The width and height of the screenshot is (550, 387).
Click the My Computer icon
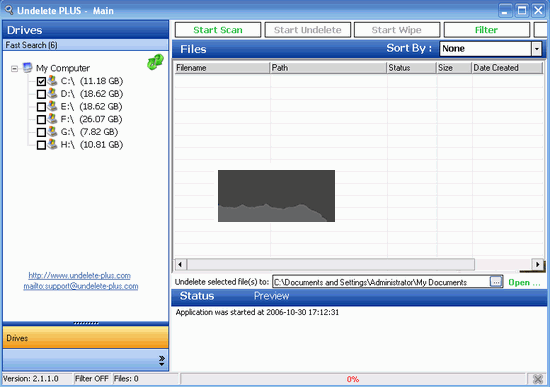[x=27, y=67]
